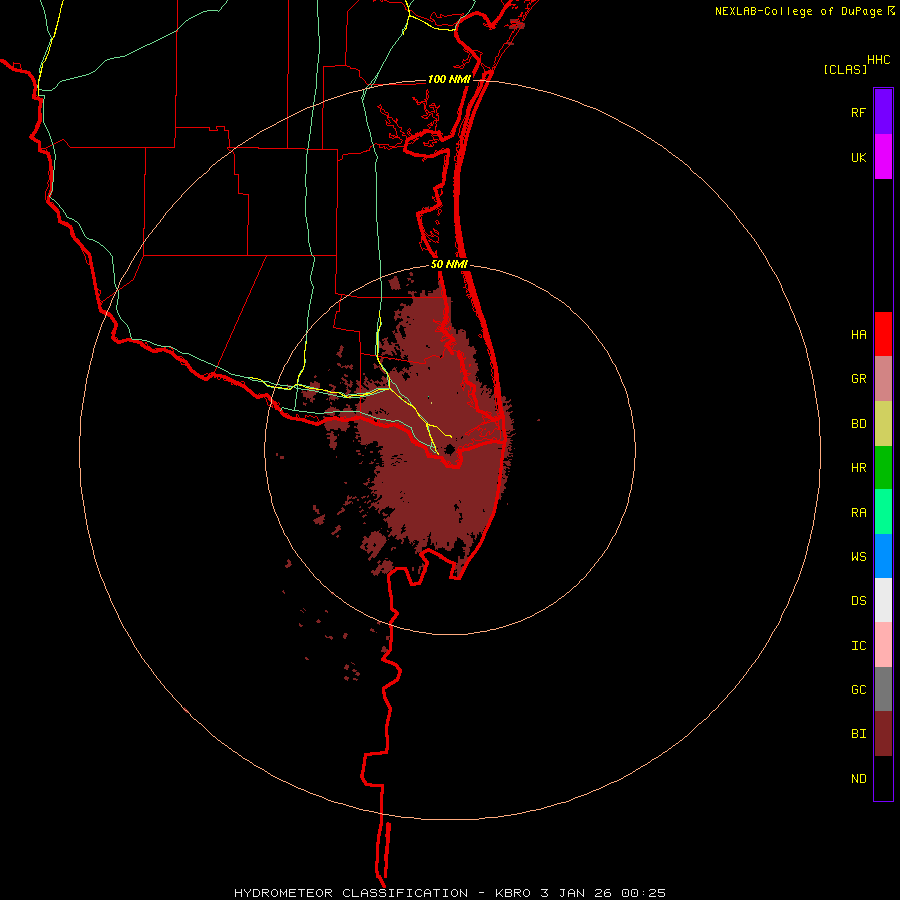Click the HR green legend swatch

pos(883,468)
